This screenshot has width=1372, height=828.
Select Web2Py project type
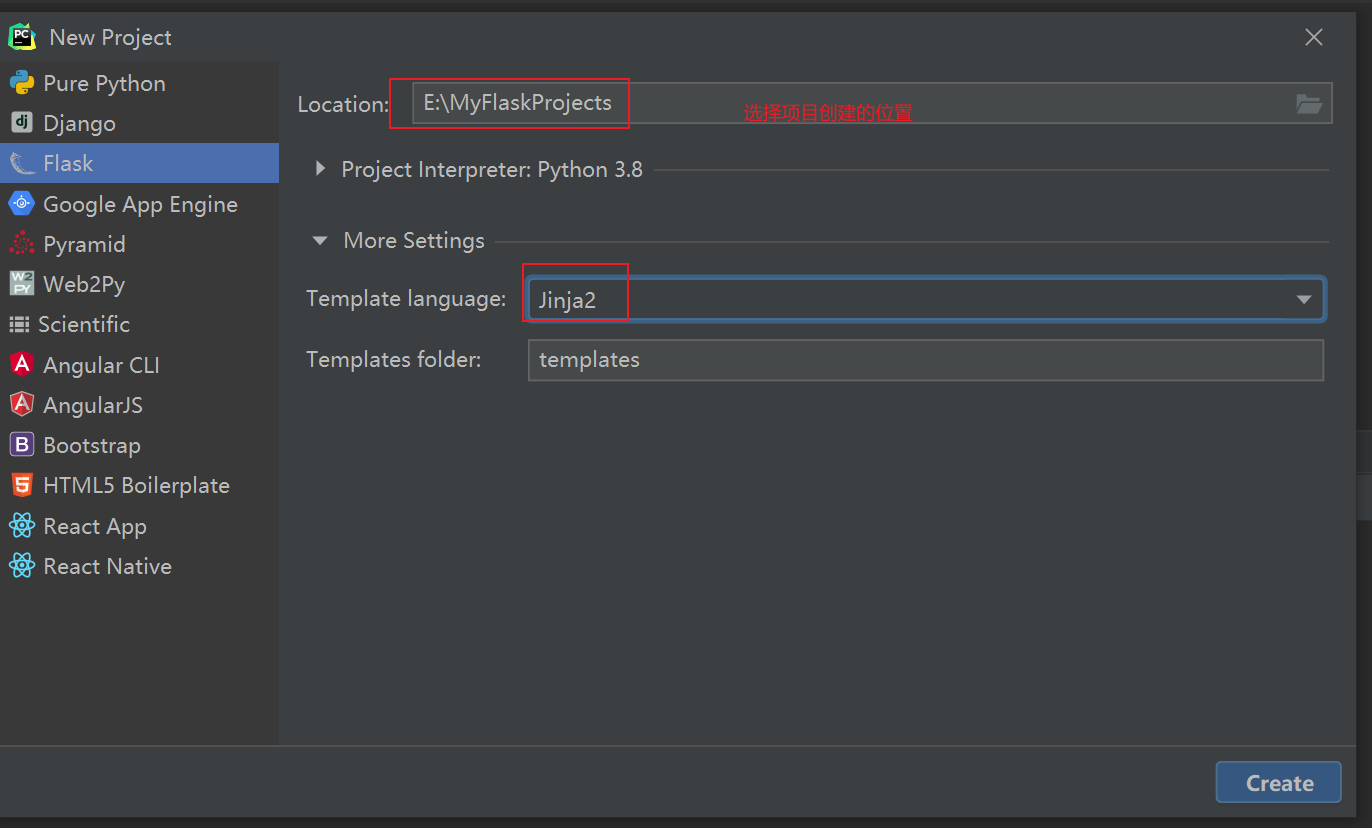tap(140, 284)
